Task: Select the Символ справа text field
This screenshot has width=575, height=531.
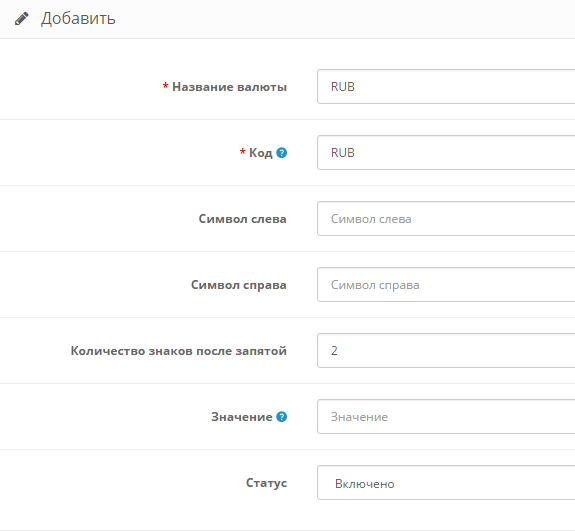Action: coord(446,285)
